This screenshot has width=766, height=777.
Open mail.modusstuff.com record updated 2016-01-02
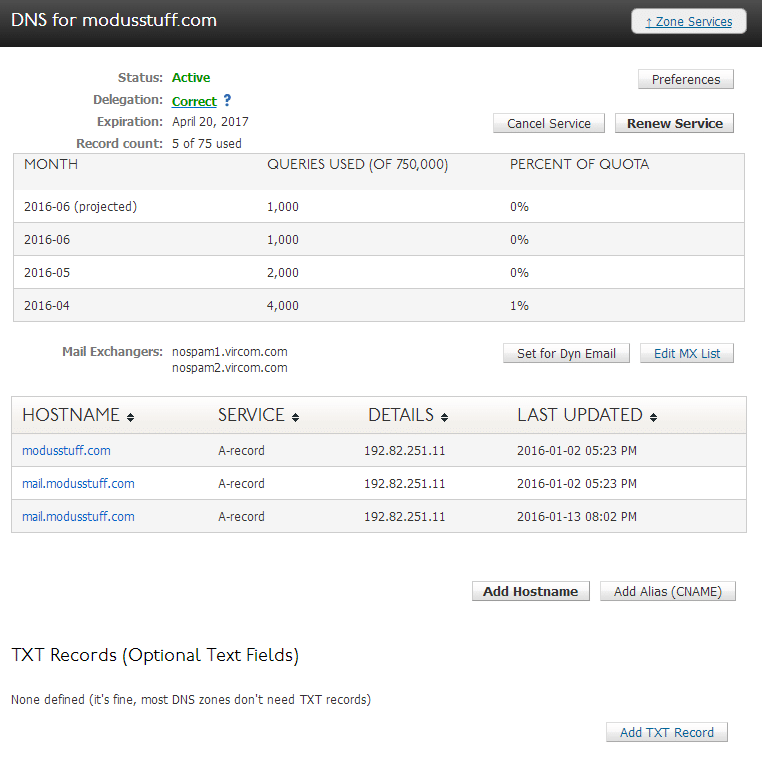click(78, 483)
